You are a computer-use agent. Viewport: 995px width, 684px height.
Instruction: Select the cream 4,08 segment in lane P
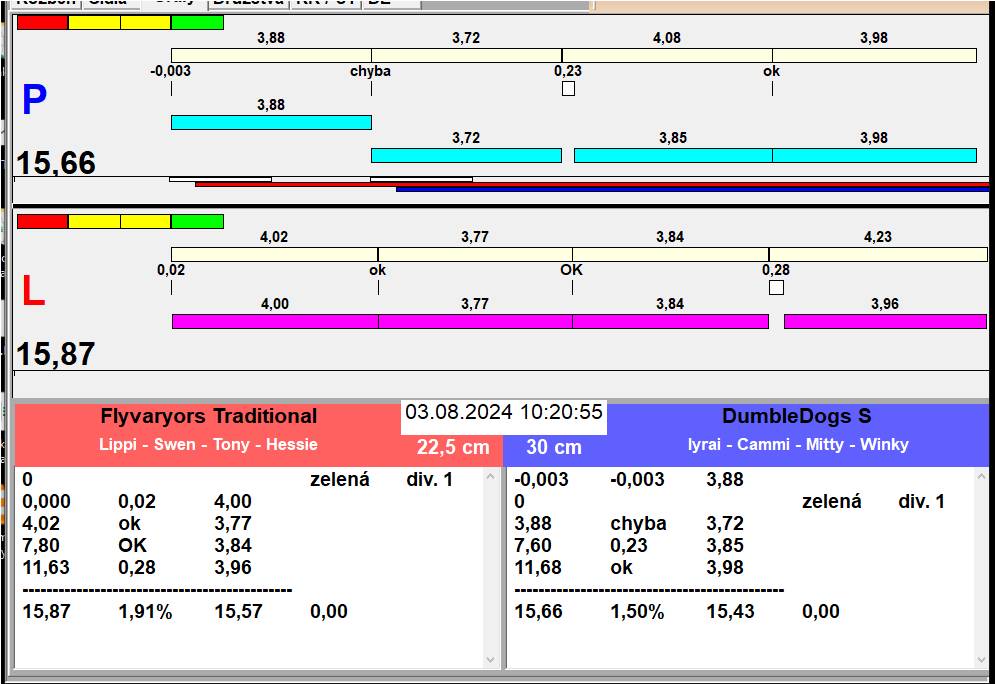click(666, 55)
